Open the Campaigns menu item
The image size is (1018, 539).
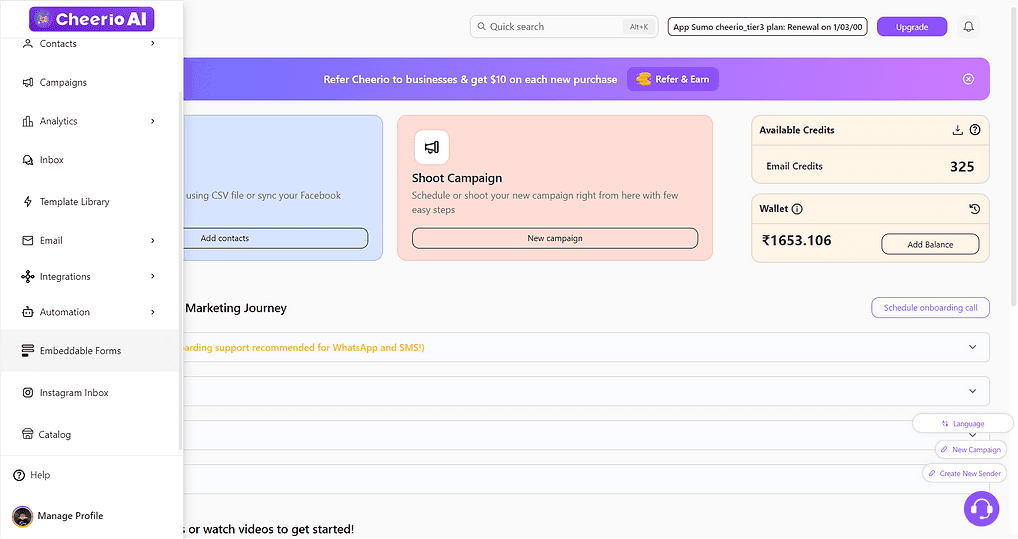click(90, 82)
